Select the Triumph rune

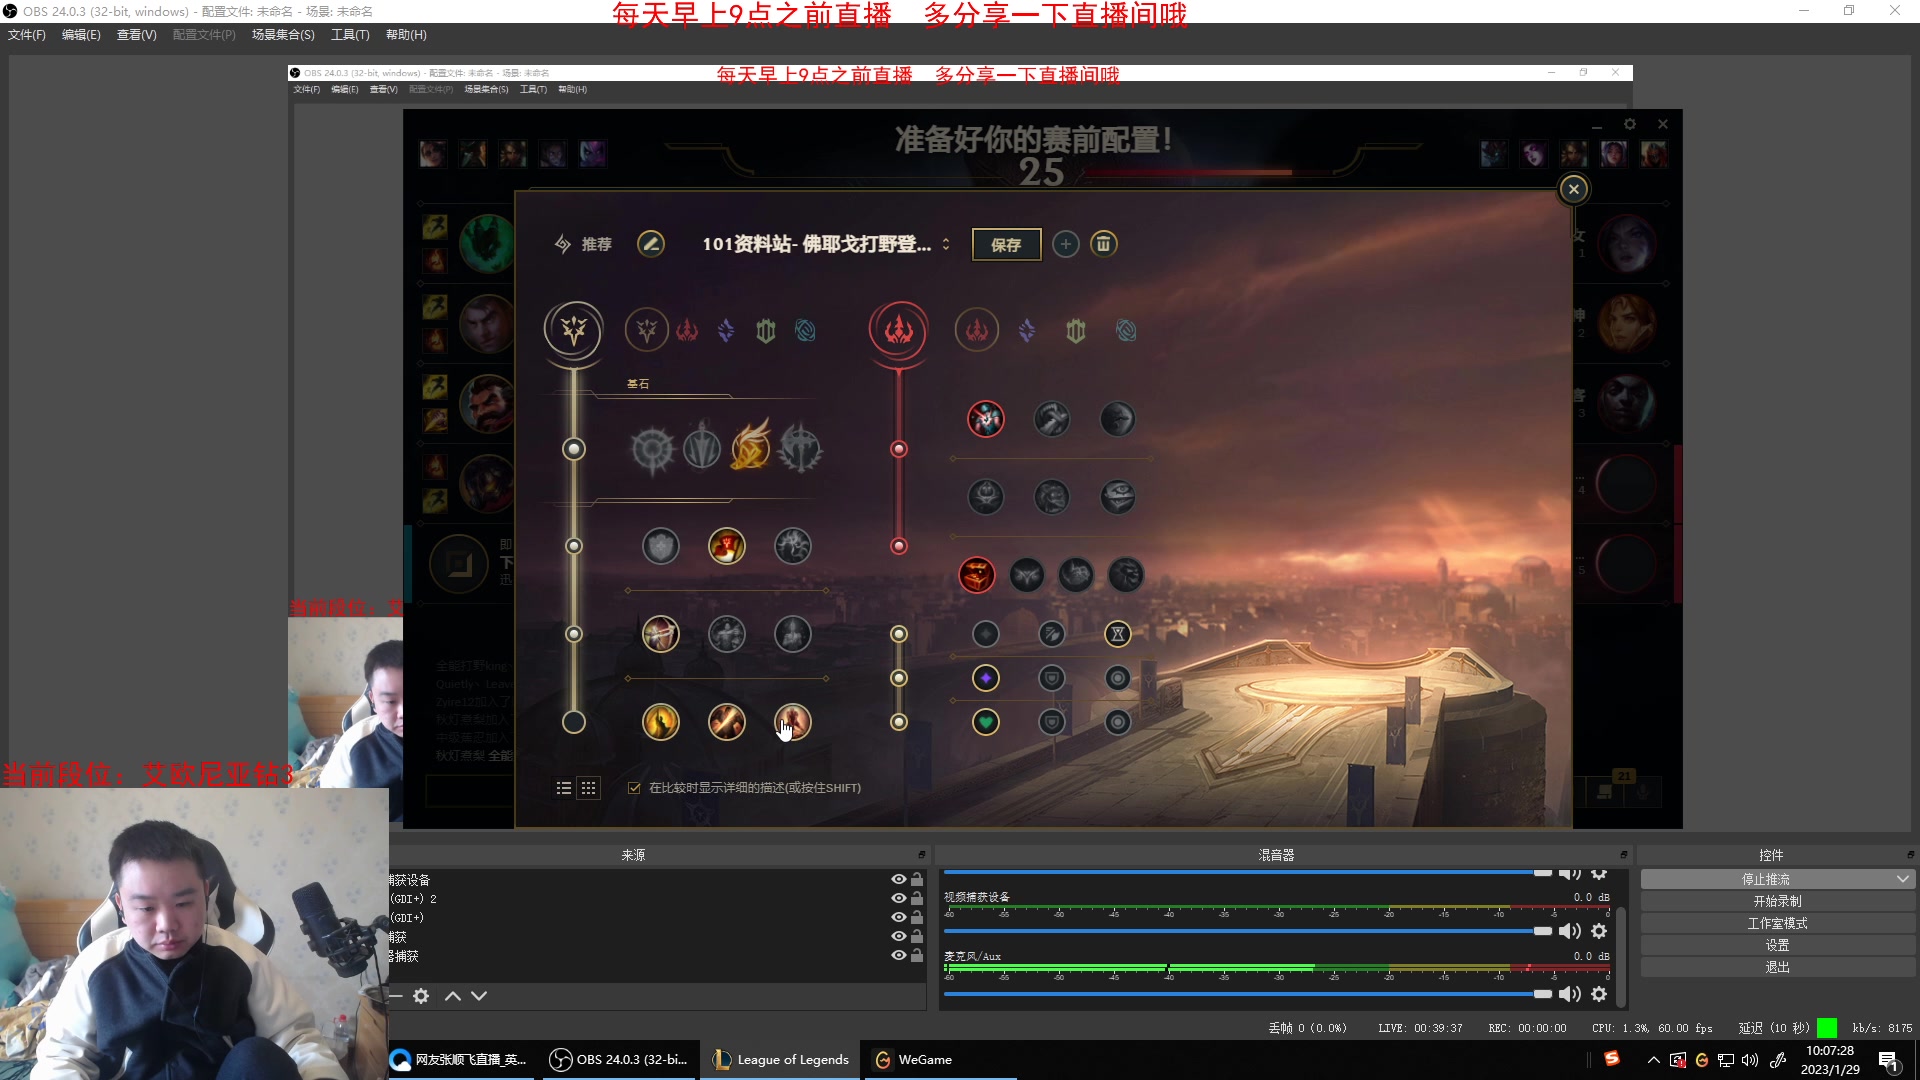[727, 546]
